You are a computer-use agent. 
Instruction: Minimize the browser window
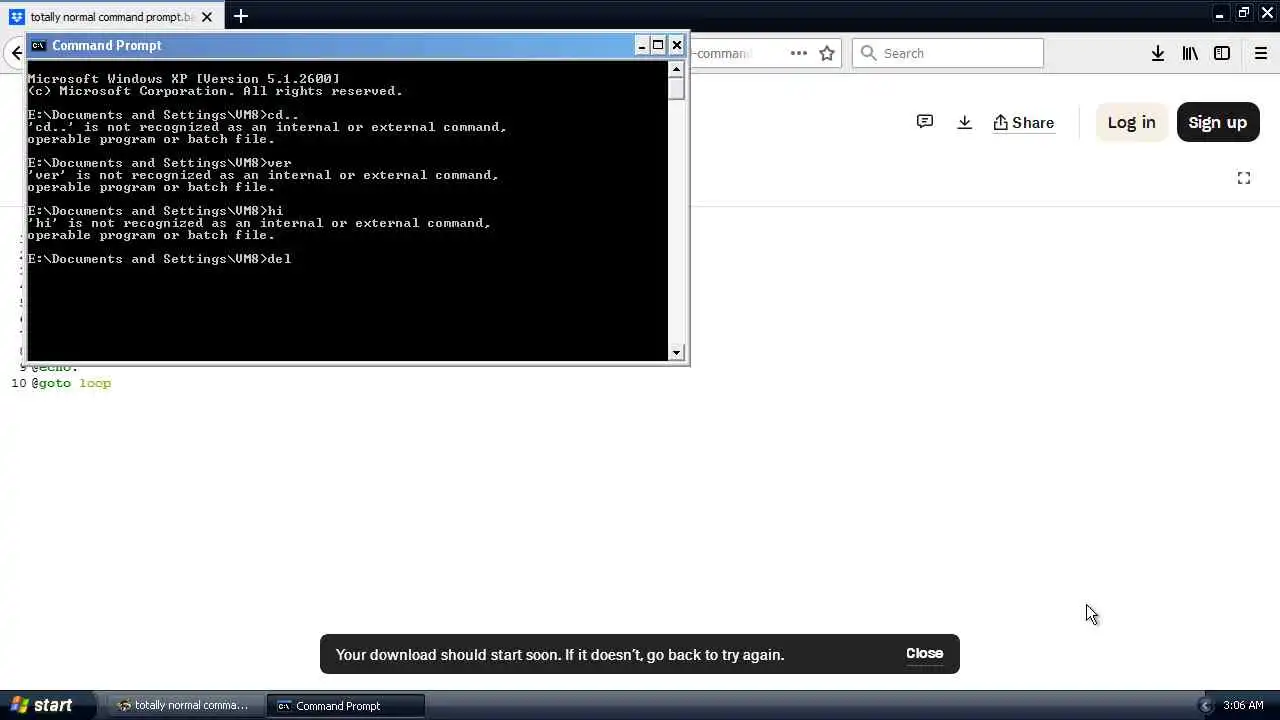(1220, 13)
